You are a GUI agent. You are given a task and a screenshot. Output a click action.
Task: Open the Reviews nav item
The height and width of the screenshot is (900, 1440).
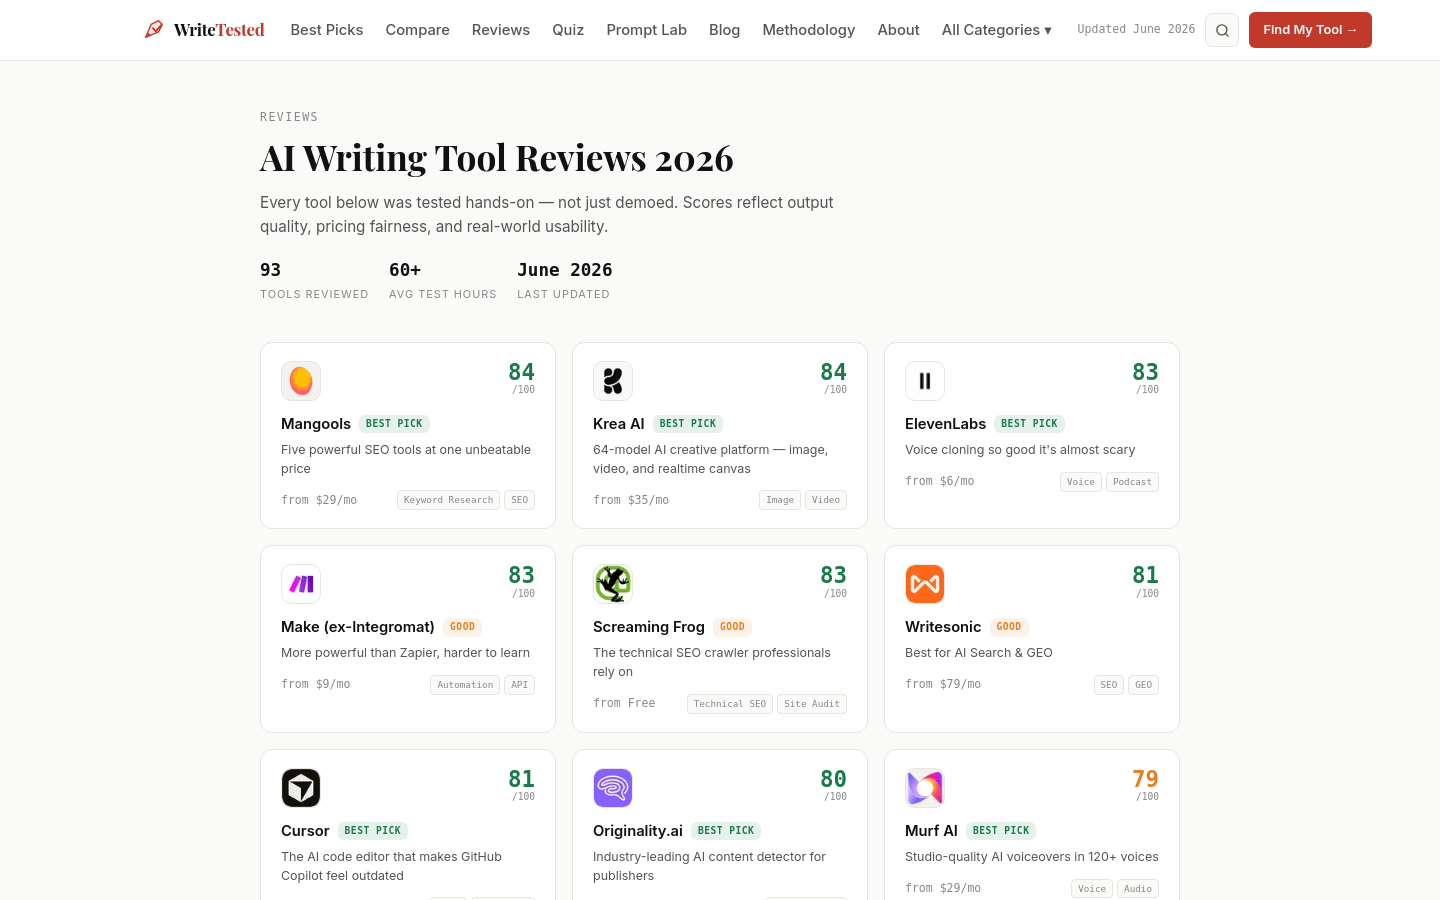click(501, 30)
